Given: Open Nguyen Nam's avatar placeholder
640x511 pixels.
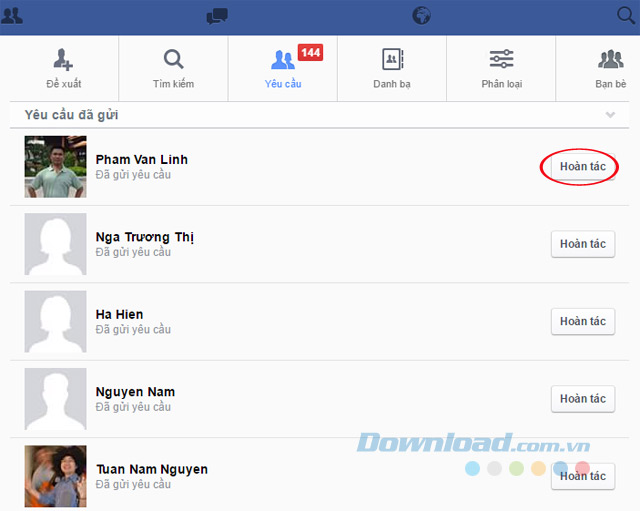Looking at the screenshot, I should (x=56, y=399).
